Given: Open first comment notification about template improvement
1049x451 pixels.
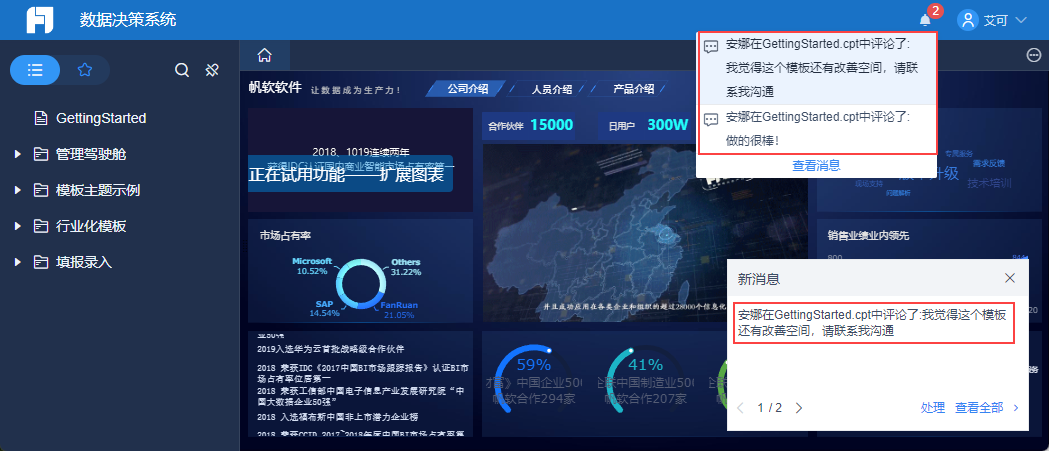Looking at the screenshot, I should pos(816,68).
